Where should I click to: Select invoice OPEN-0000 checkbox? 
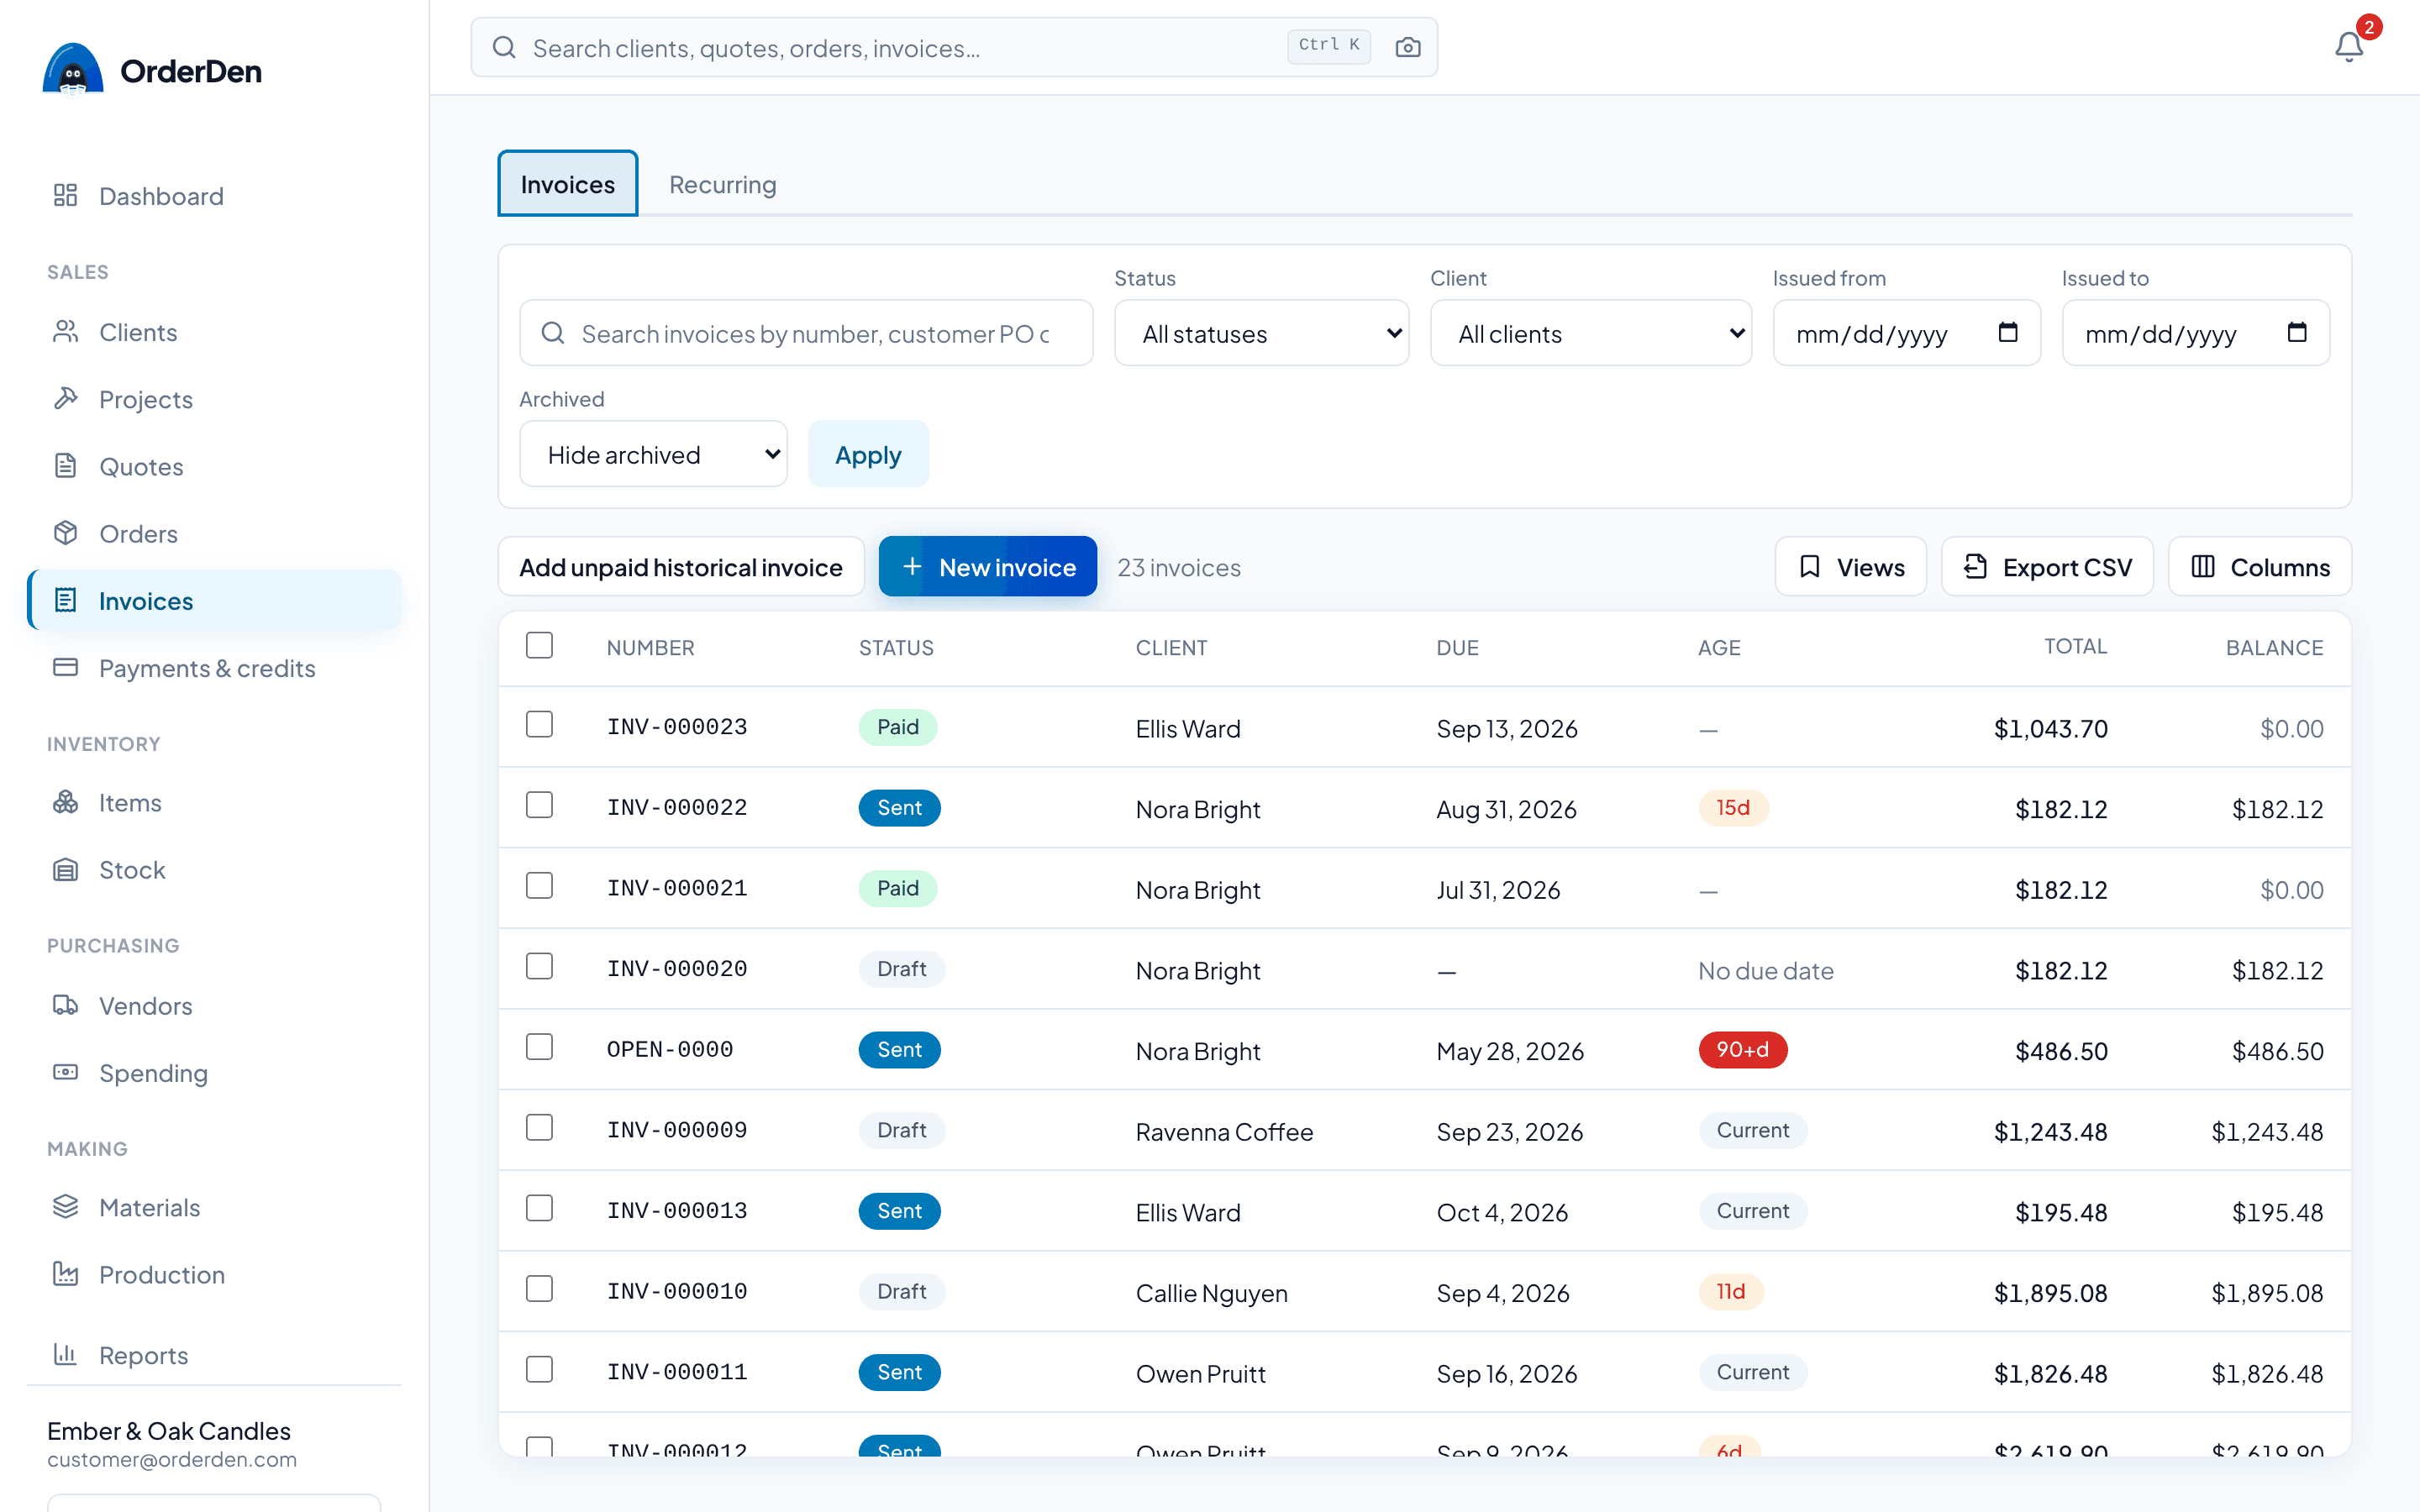[x=539, y=1047]
